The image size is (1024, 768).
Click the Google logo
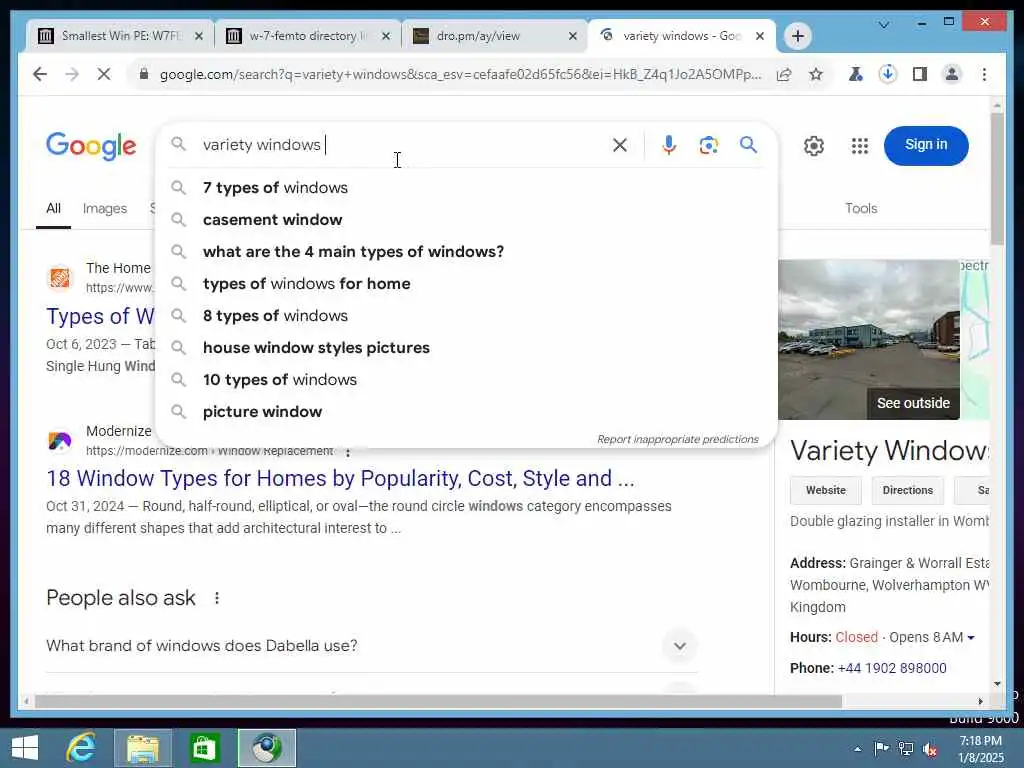(x=91, y=145)
